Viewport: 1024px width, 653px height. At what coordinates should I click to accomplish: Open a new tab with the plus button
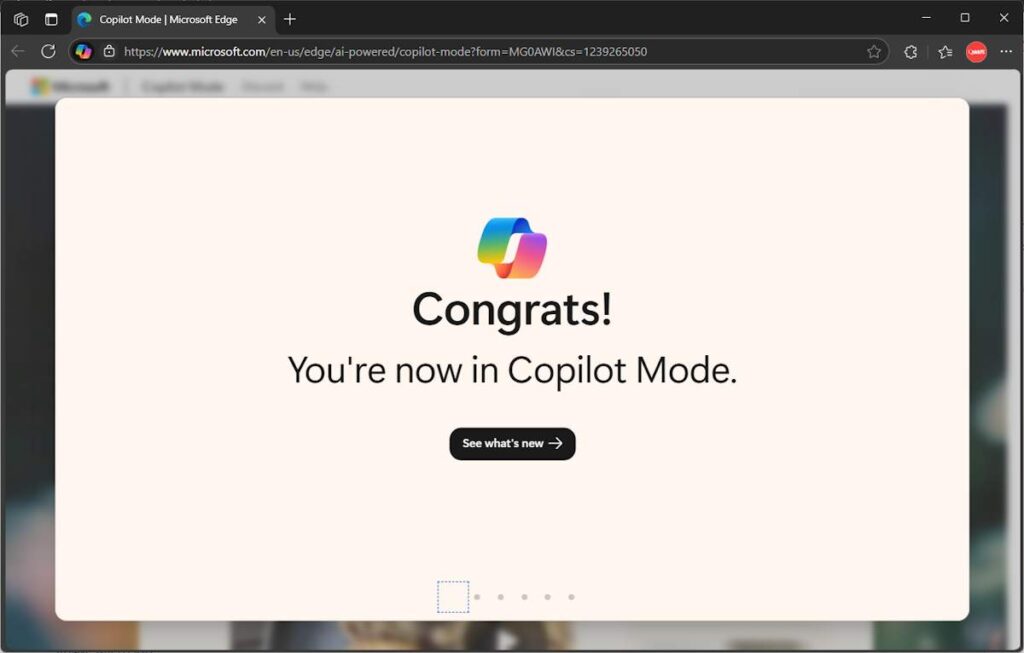tap(290, 19)
